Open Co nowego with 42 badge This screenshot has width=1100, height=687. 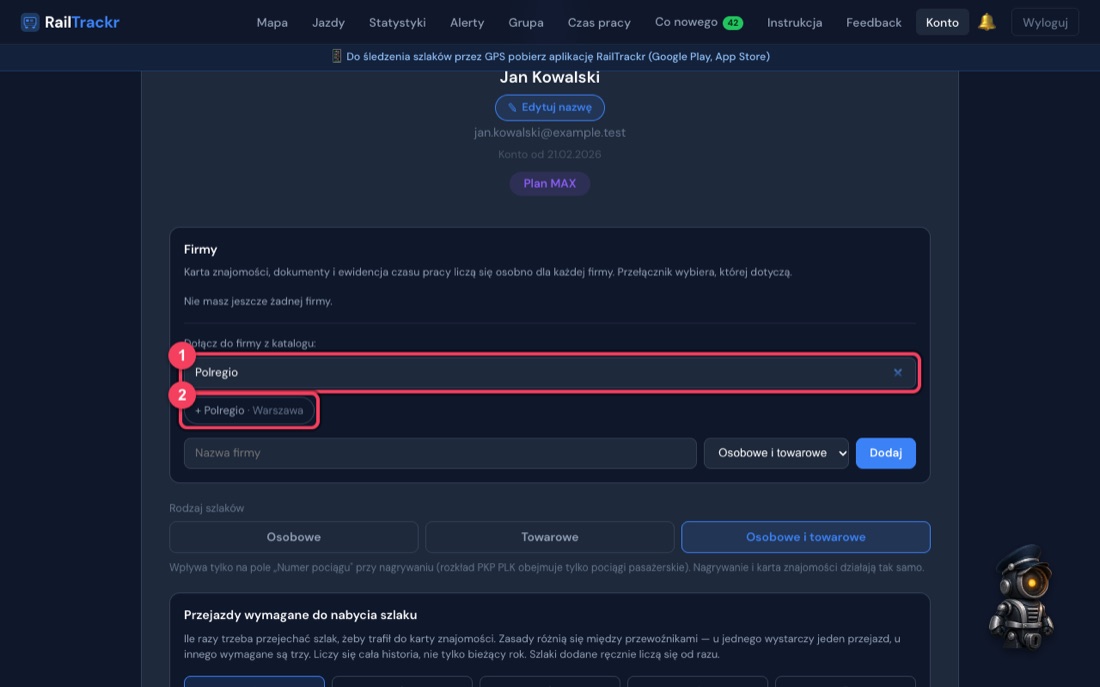(699, 22)
